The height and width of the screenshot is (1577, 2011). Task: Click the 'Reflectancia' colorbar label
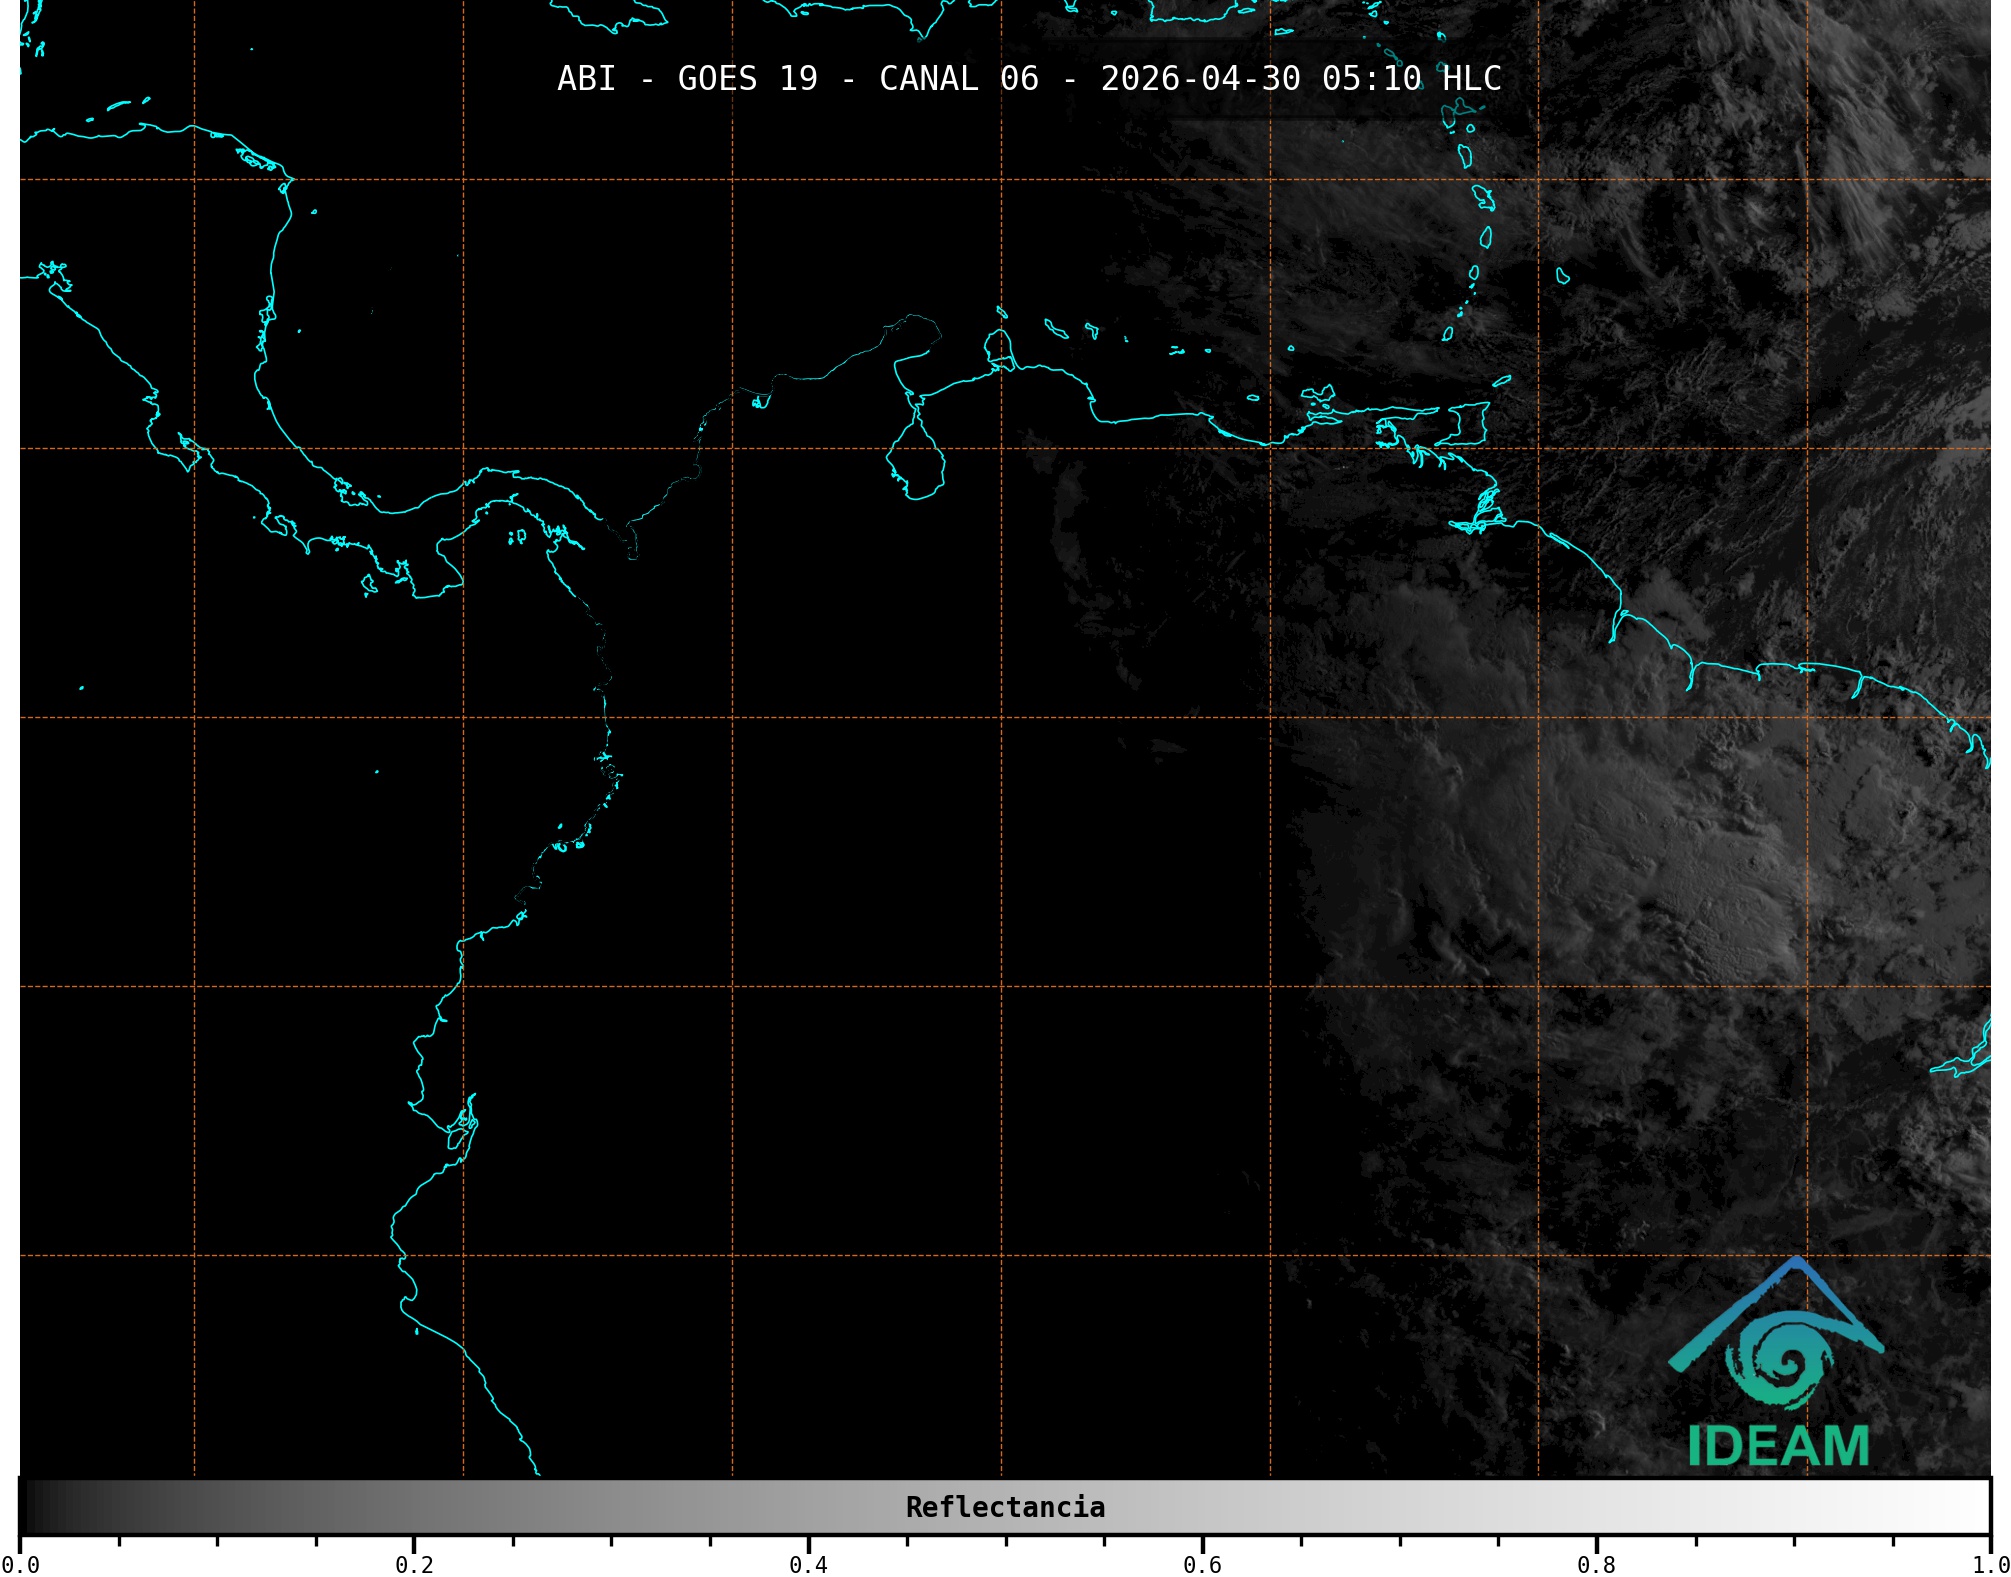click(1005, 1507)
